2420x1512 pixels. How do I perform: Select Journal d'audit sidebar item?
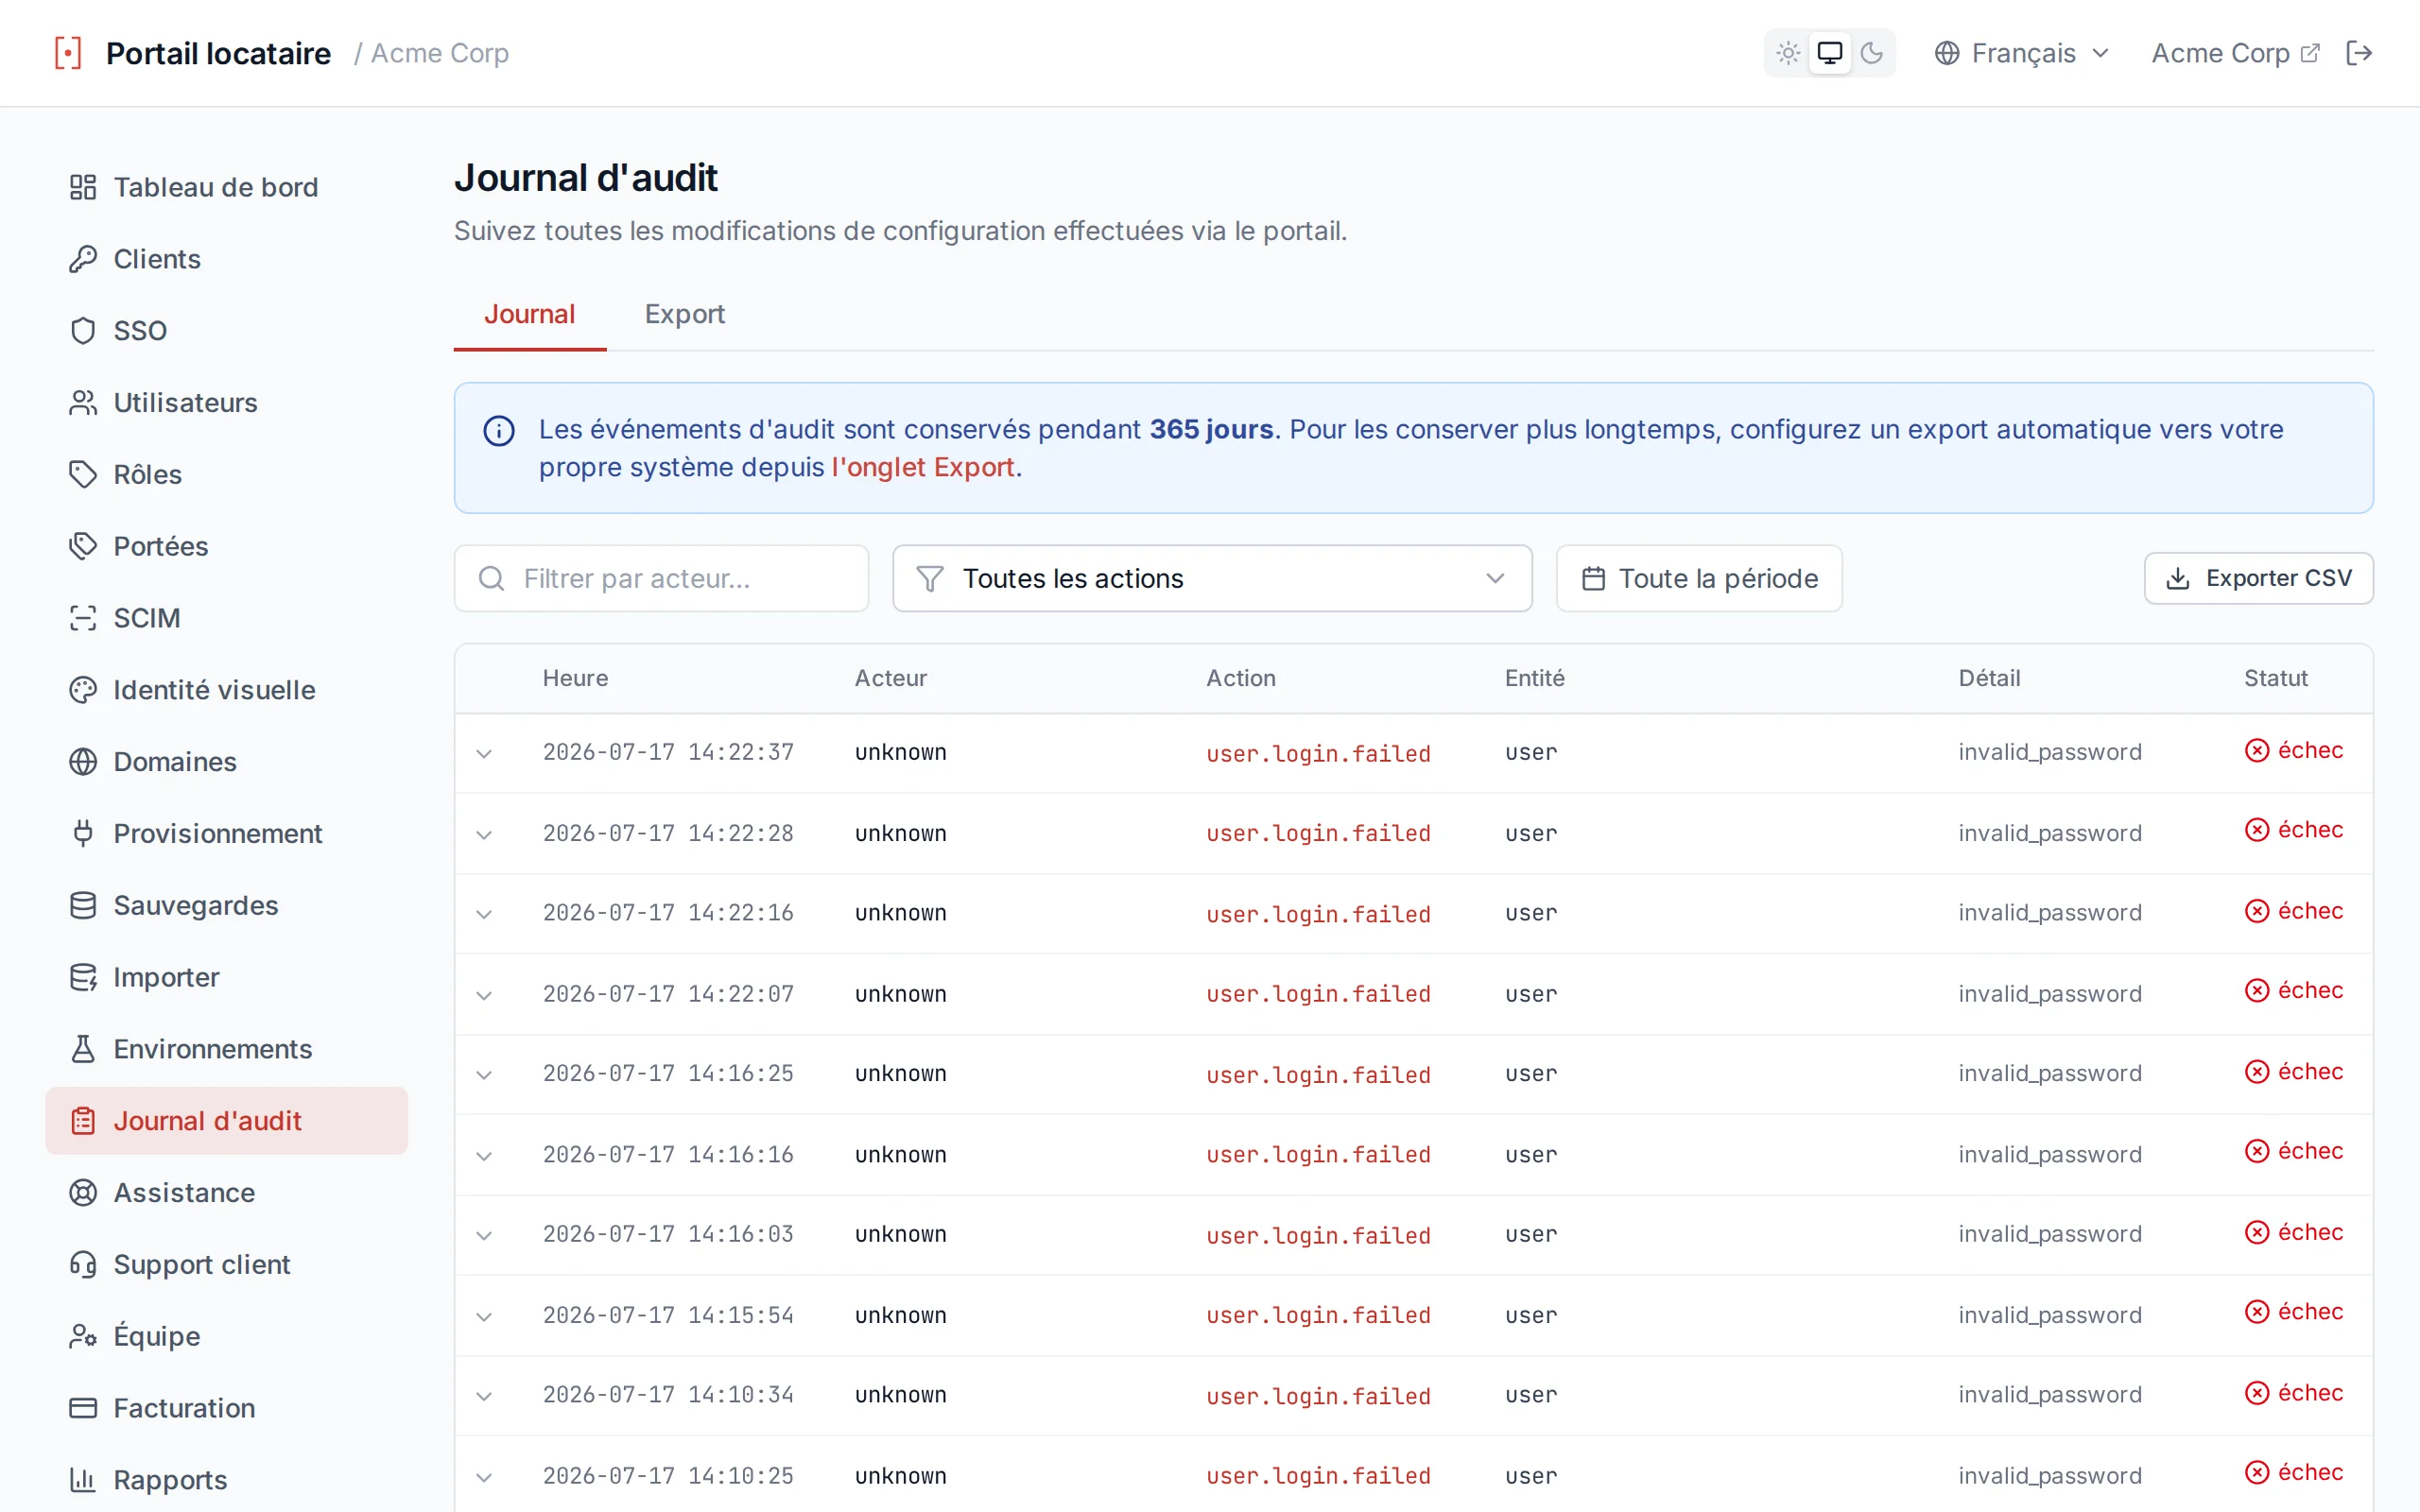pos(227,1121)
